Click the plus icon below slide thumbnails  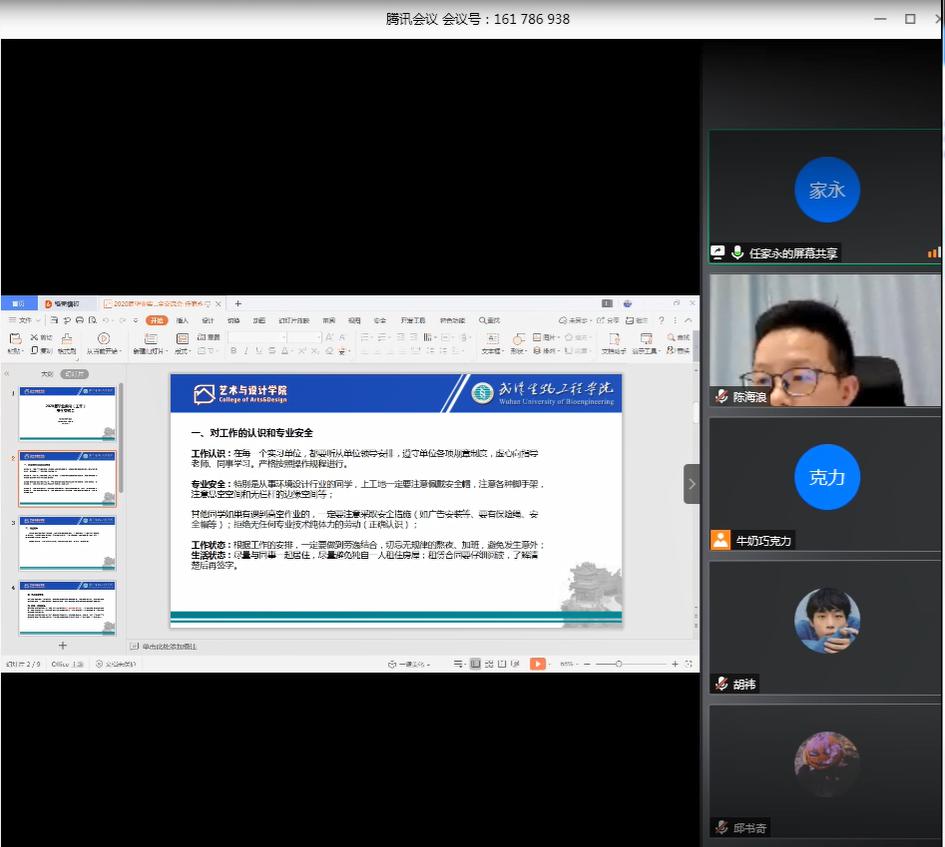(x=62, y=646)
